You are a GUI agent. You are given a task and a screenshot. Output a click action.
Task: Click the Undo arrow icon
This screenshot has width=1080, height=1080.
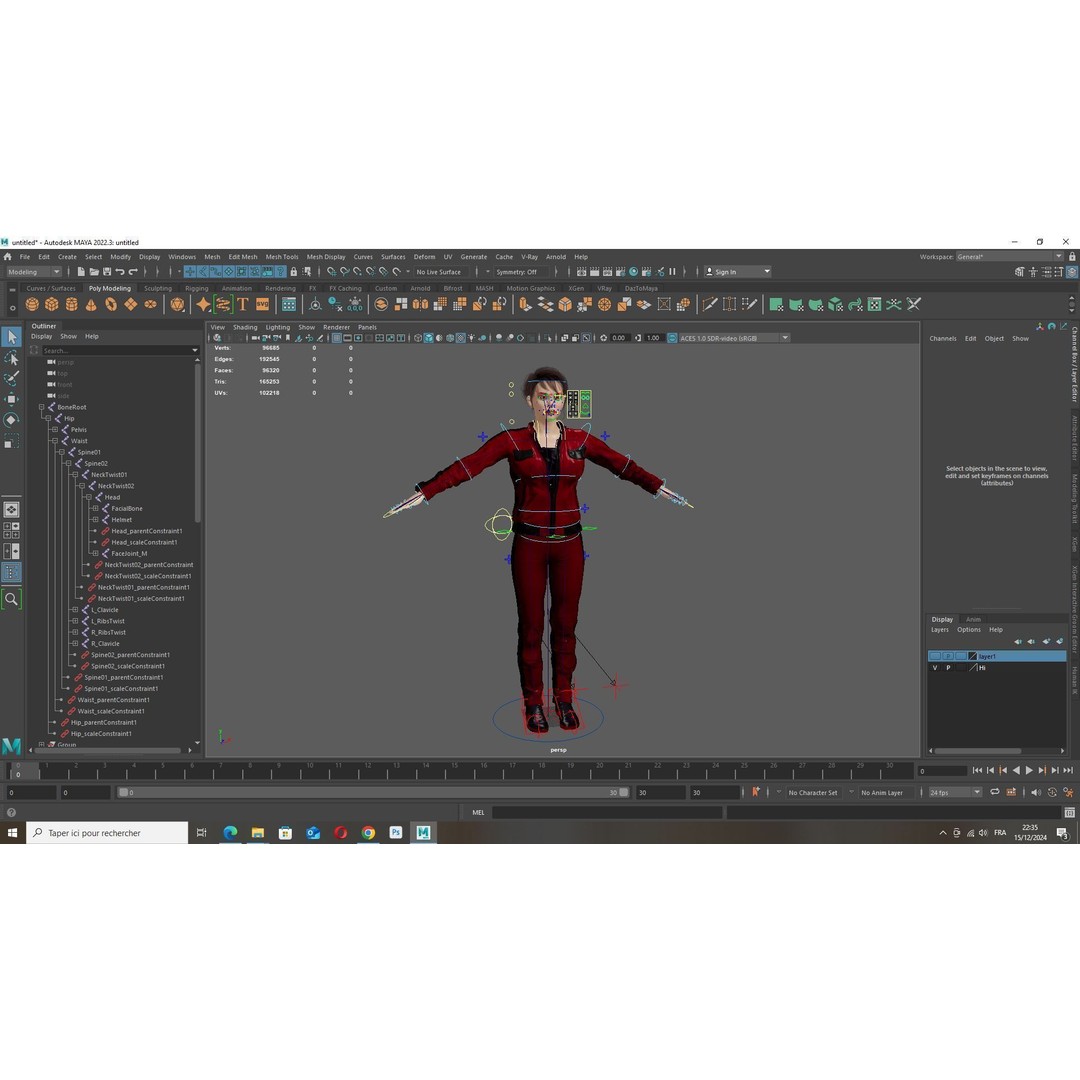[x=120, y=272]
